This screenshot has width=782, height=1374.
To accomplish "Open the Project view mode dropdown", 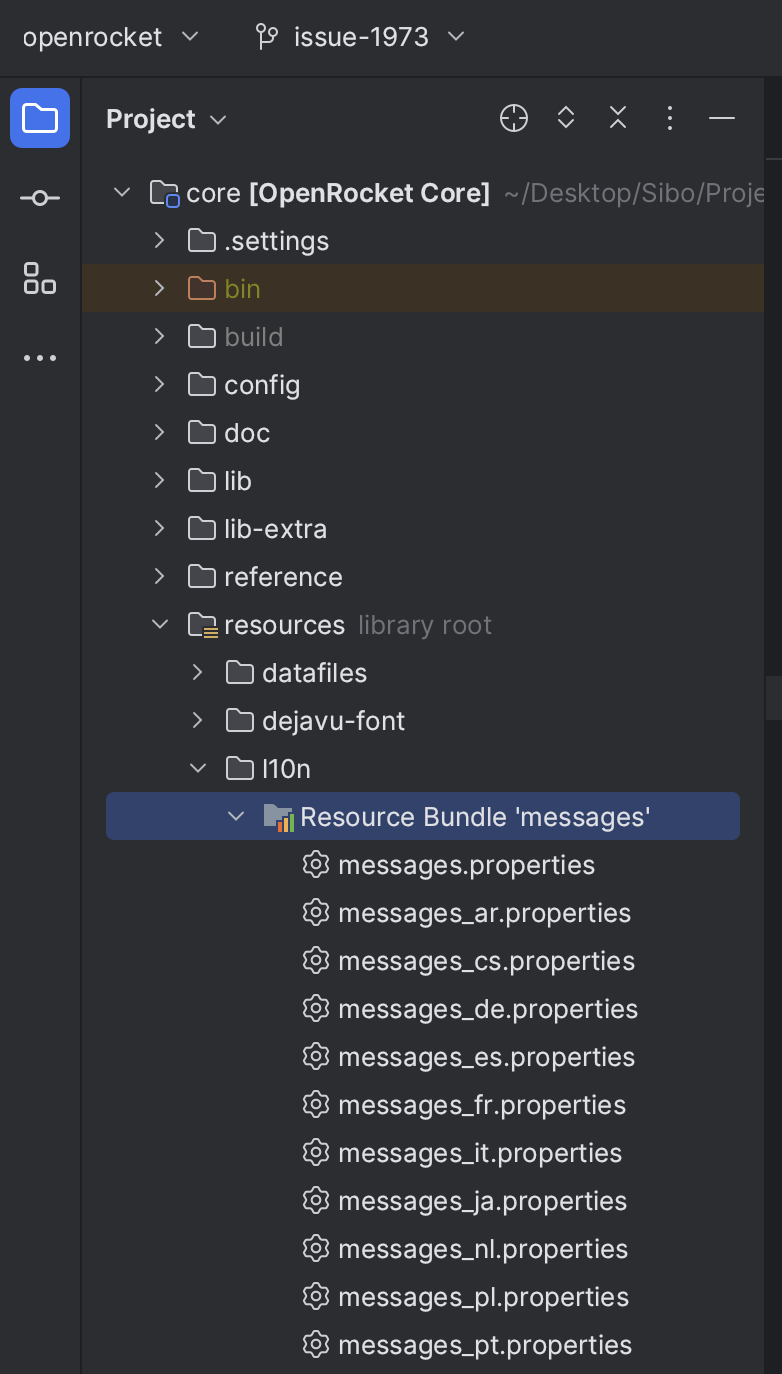I will (166, 119).
